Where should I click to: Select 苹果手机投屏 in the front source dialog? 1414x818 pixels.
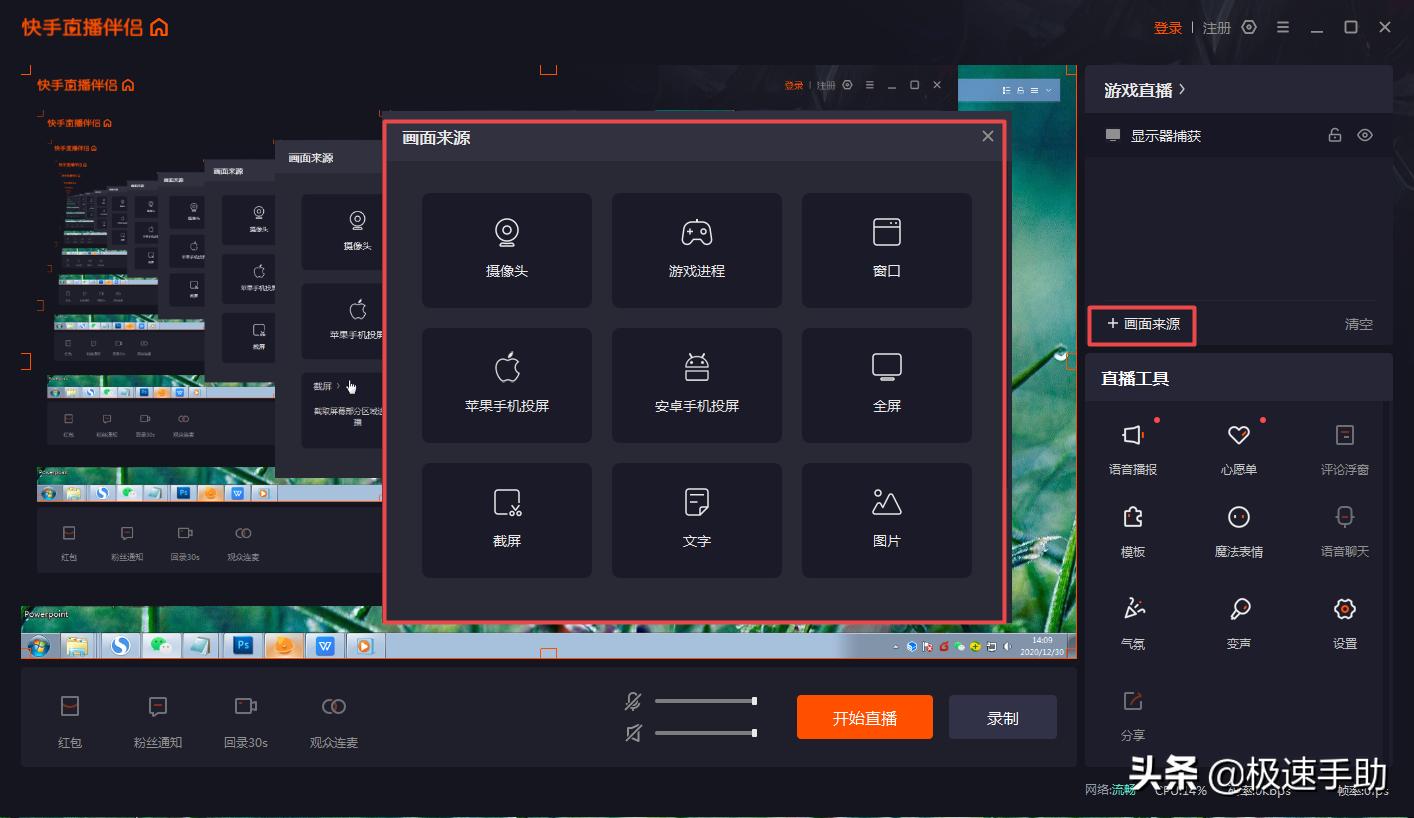click(x=506, y=385)
